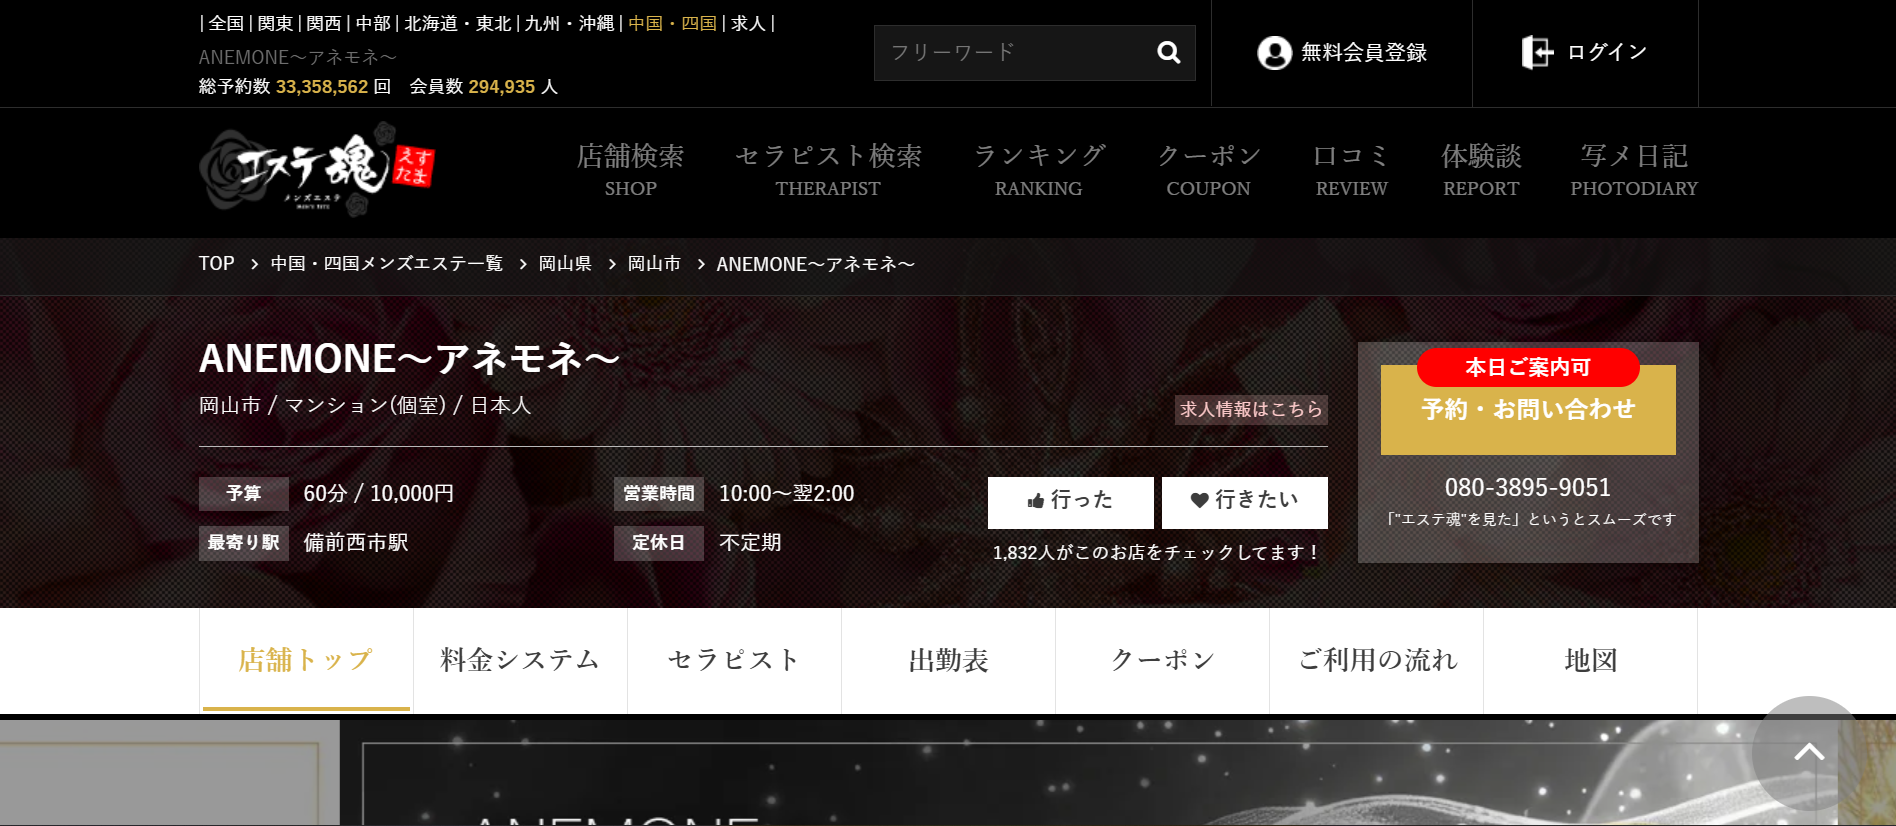1896x826 pixels.
Task: Select クーポン tab in shop navigation
Action: click(1162, 660)
